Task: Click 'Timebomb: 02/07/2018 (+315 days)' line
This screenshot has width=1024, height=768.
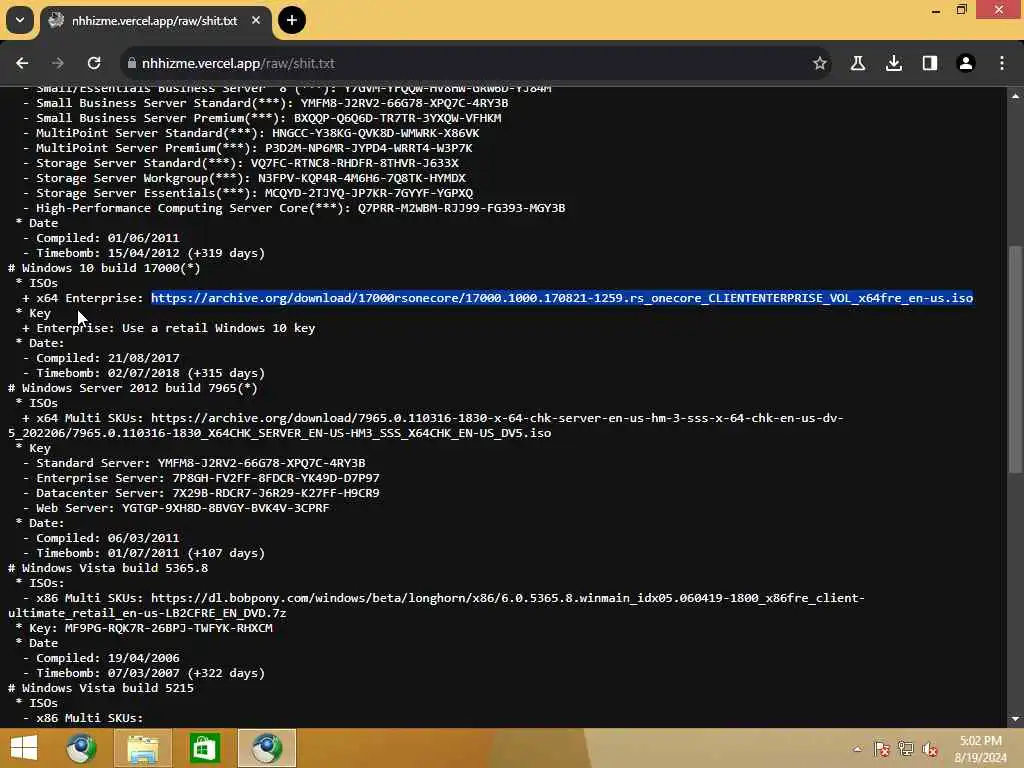Action: click(x=144, y=373)
